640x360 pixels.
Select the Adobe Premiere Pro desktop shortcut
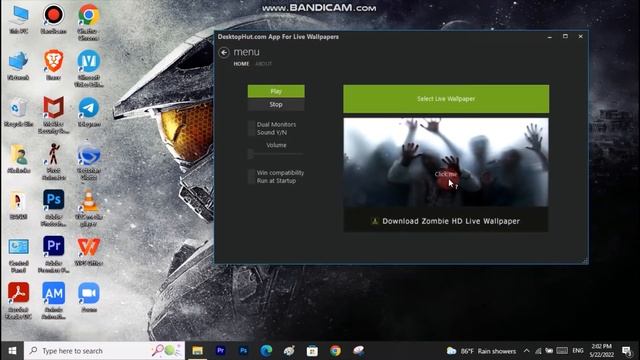53,255
